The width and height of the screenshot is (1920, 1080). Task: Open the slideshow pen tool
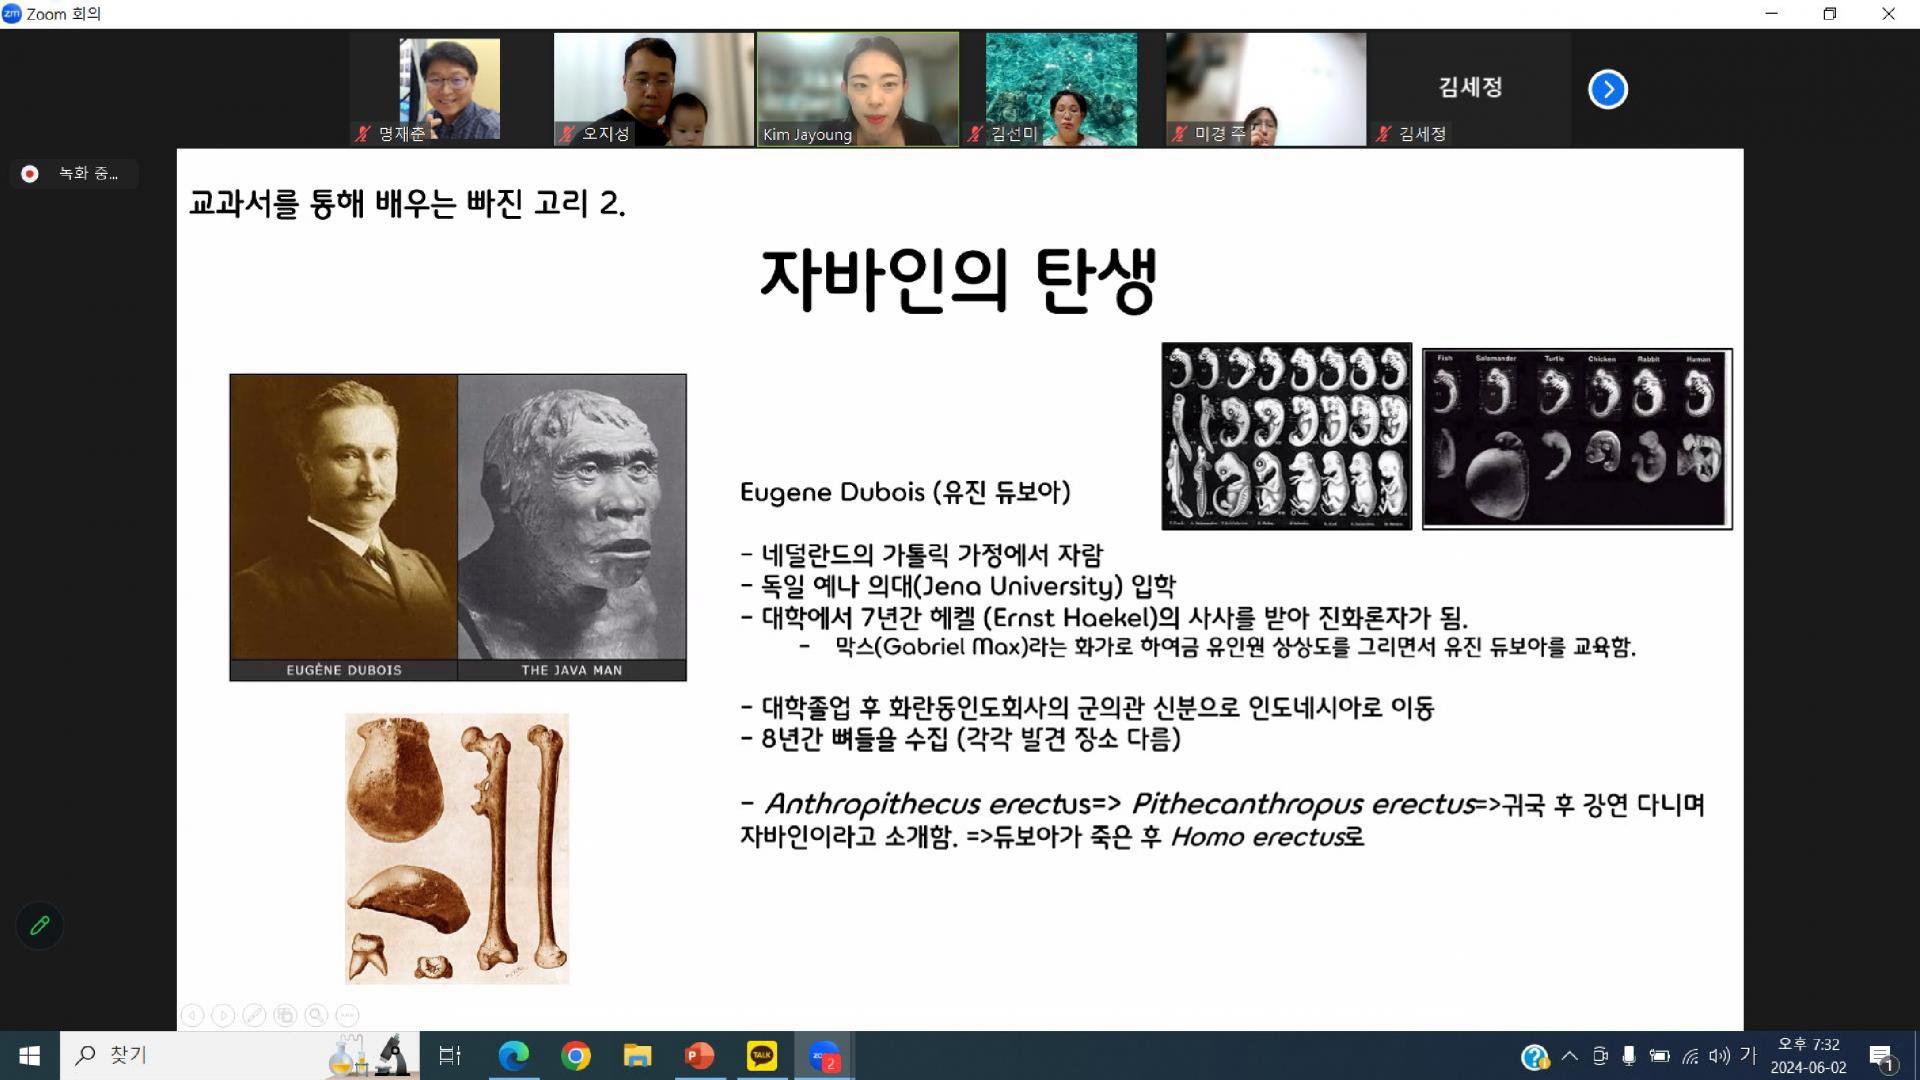[254, 1015]
